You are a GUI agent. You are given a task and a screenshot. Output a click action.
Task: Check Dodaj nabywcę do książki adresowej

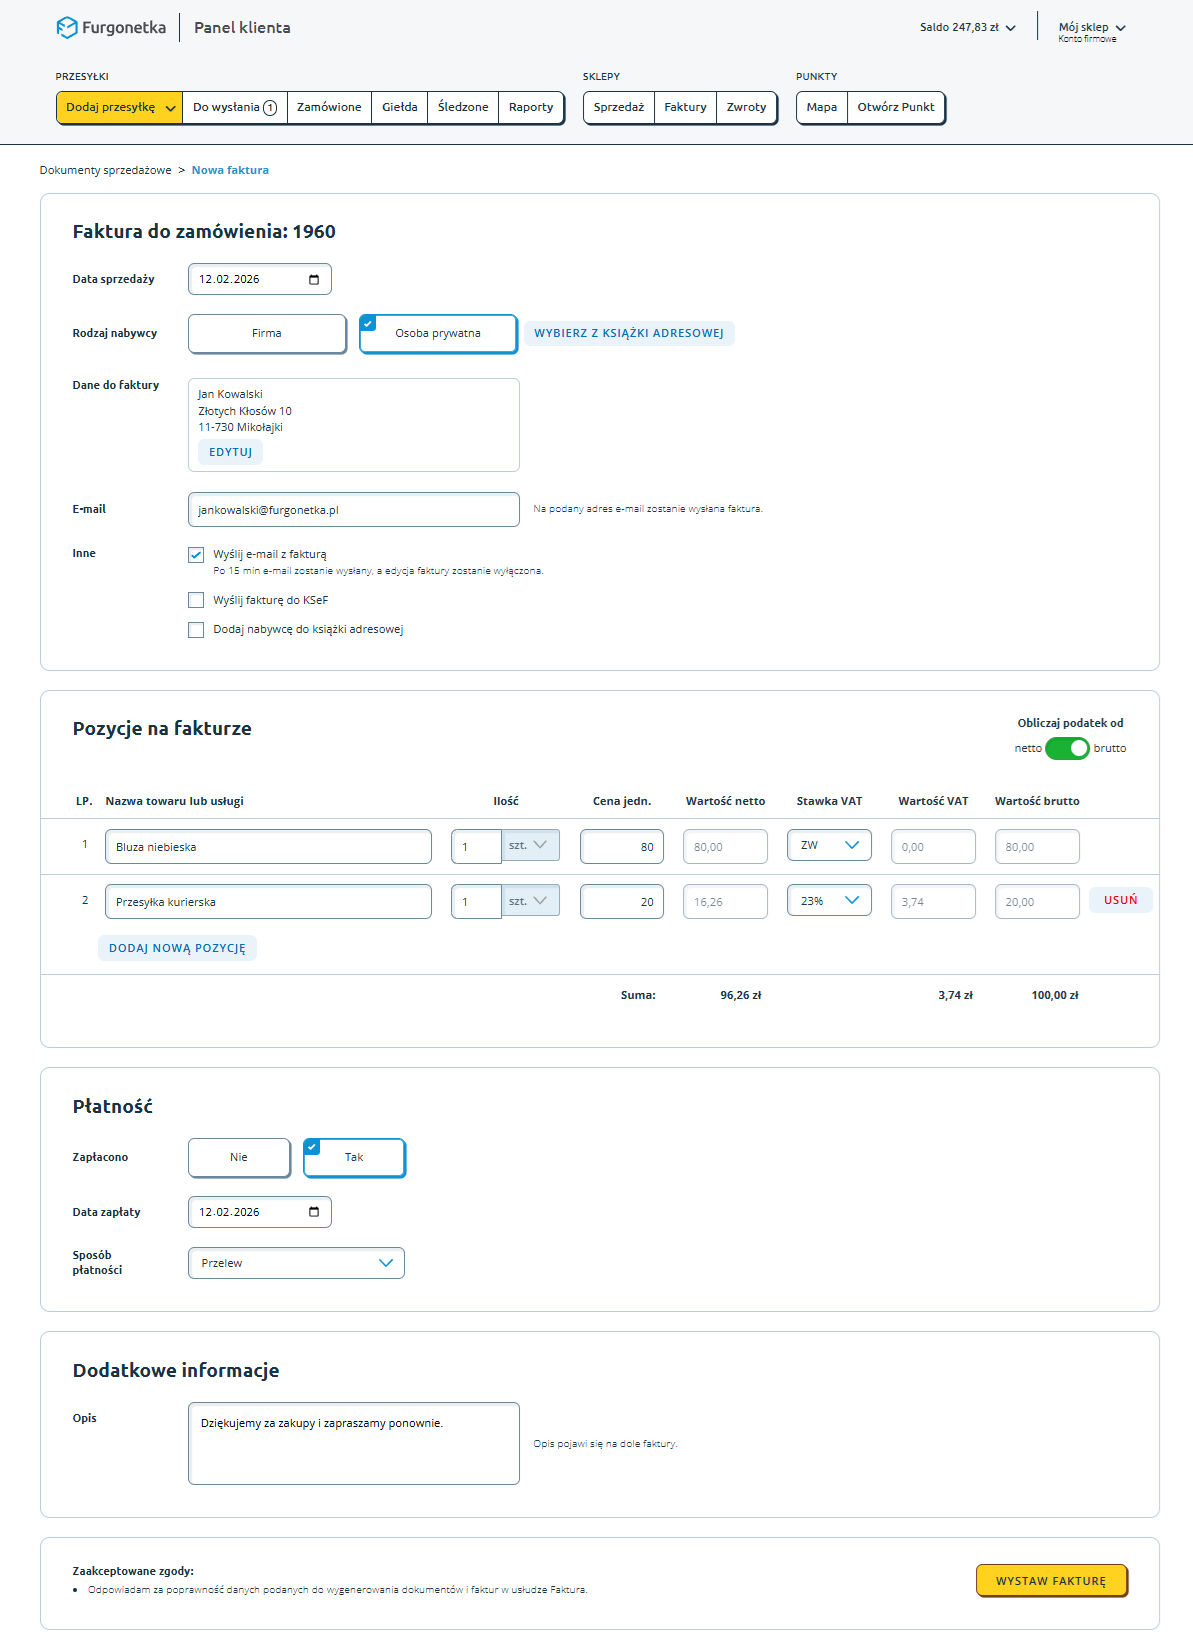tap(196, 630)
